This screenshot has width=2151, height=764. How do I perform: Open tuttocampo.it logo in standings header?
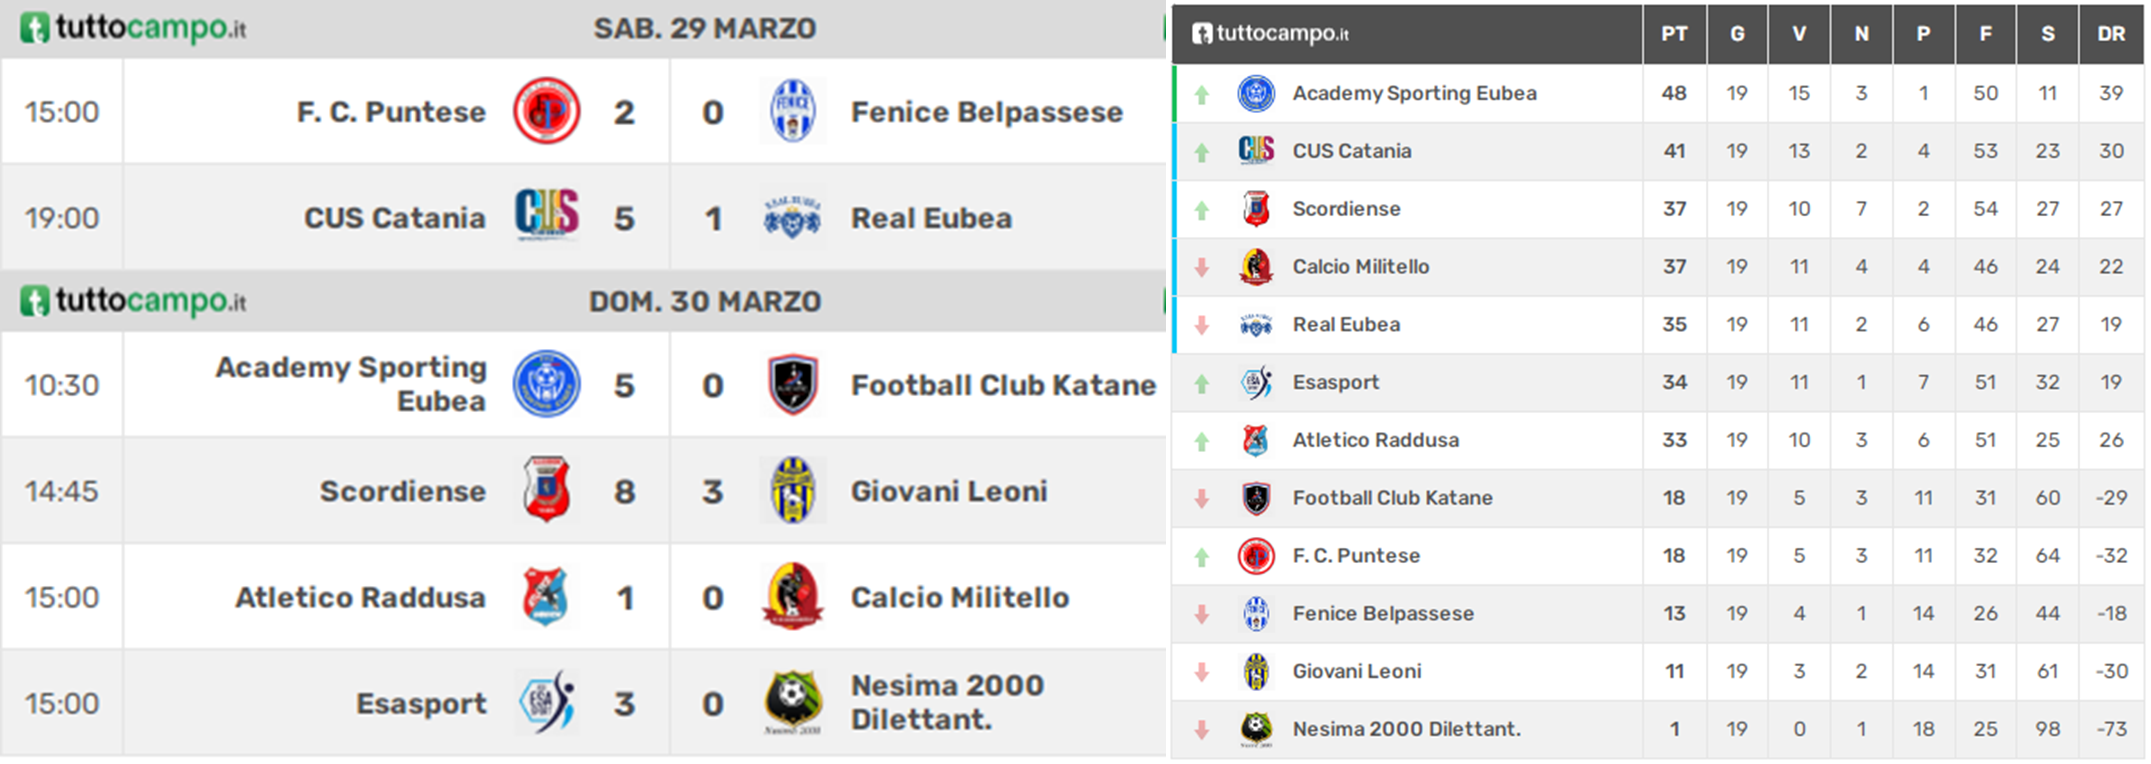coord(1270,33)
